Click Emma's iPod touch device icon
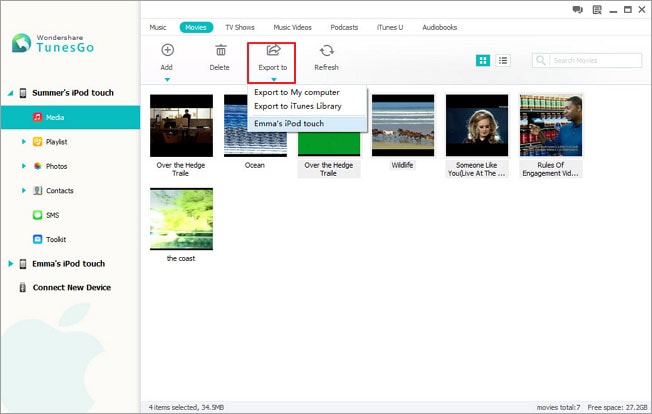The image size is (652, 414). [23, 264]
